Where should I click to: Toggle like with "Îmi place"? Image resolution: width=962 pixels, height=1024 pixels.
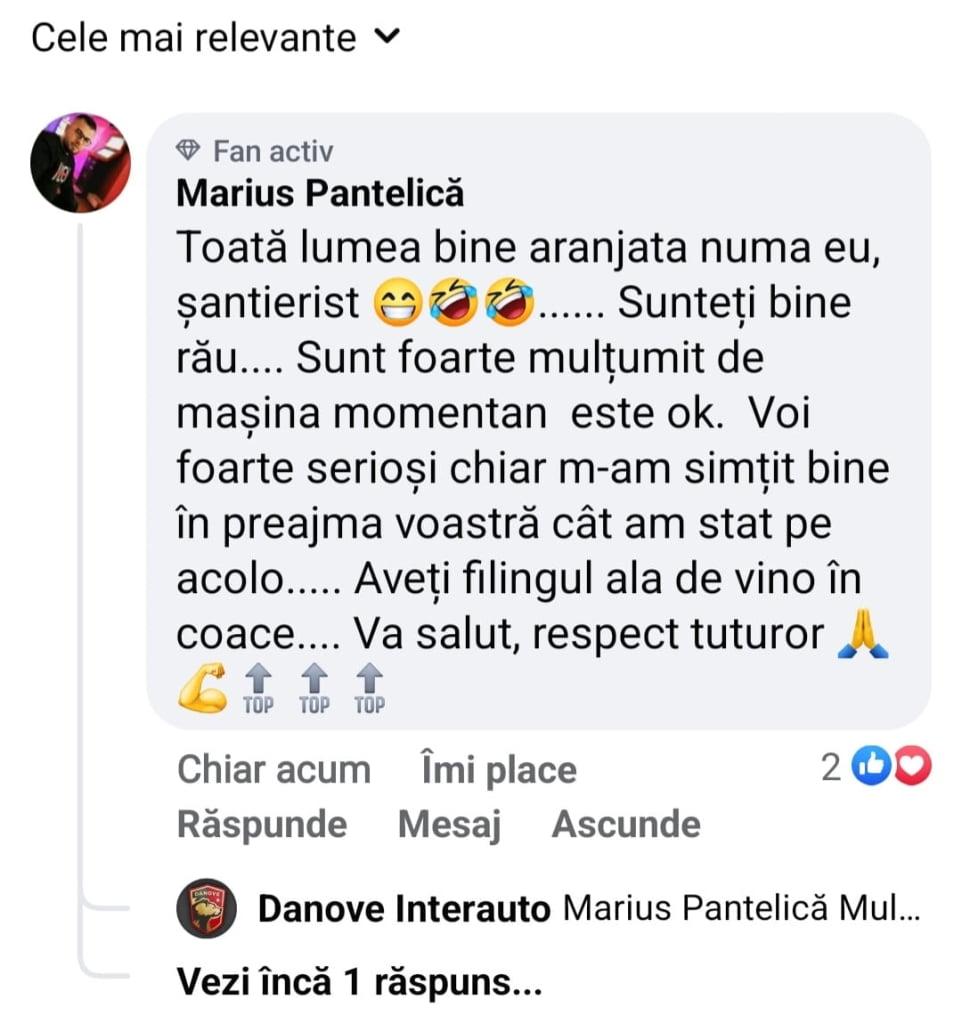point(499,770)
